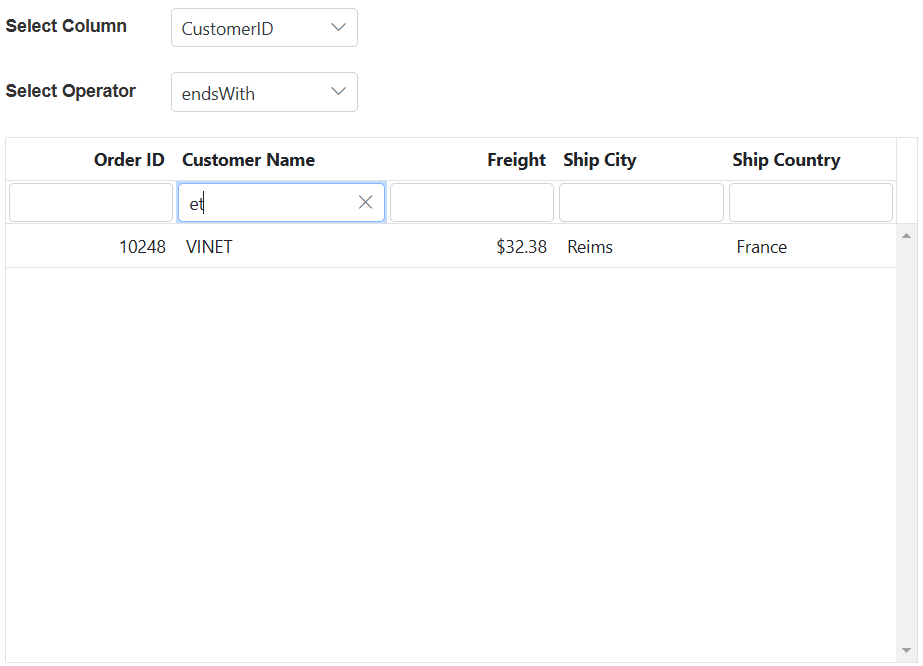Clear the Customer Name filter text
The width and height of the screenshot is (923, 666).
tap(365, 203)
